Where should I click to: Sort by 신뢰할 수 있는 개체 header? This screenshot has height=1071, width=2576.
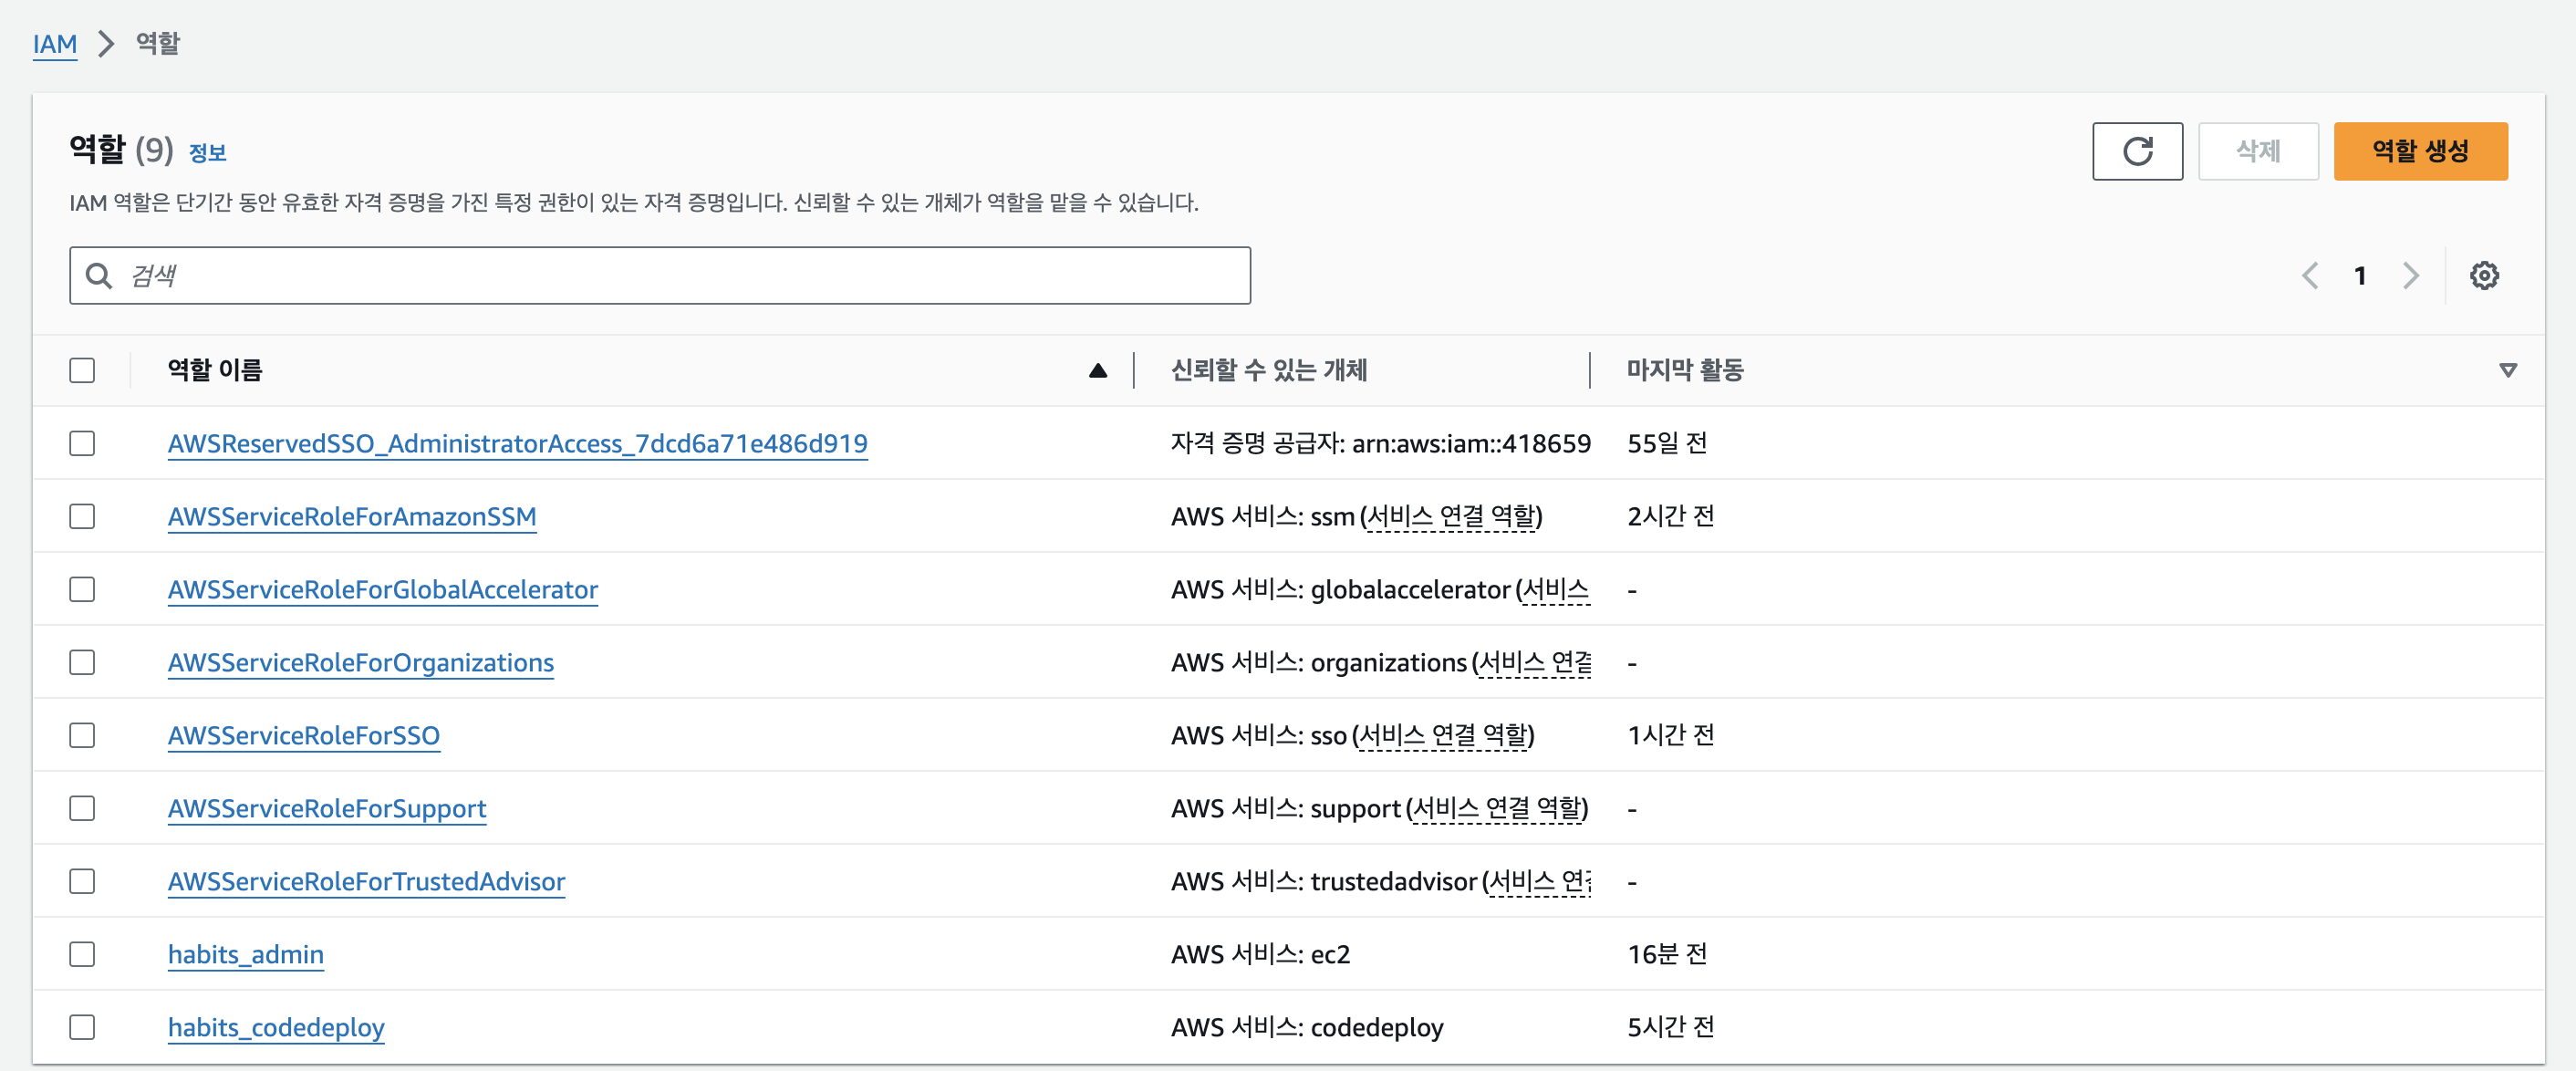[x=1268, y=370]
